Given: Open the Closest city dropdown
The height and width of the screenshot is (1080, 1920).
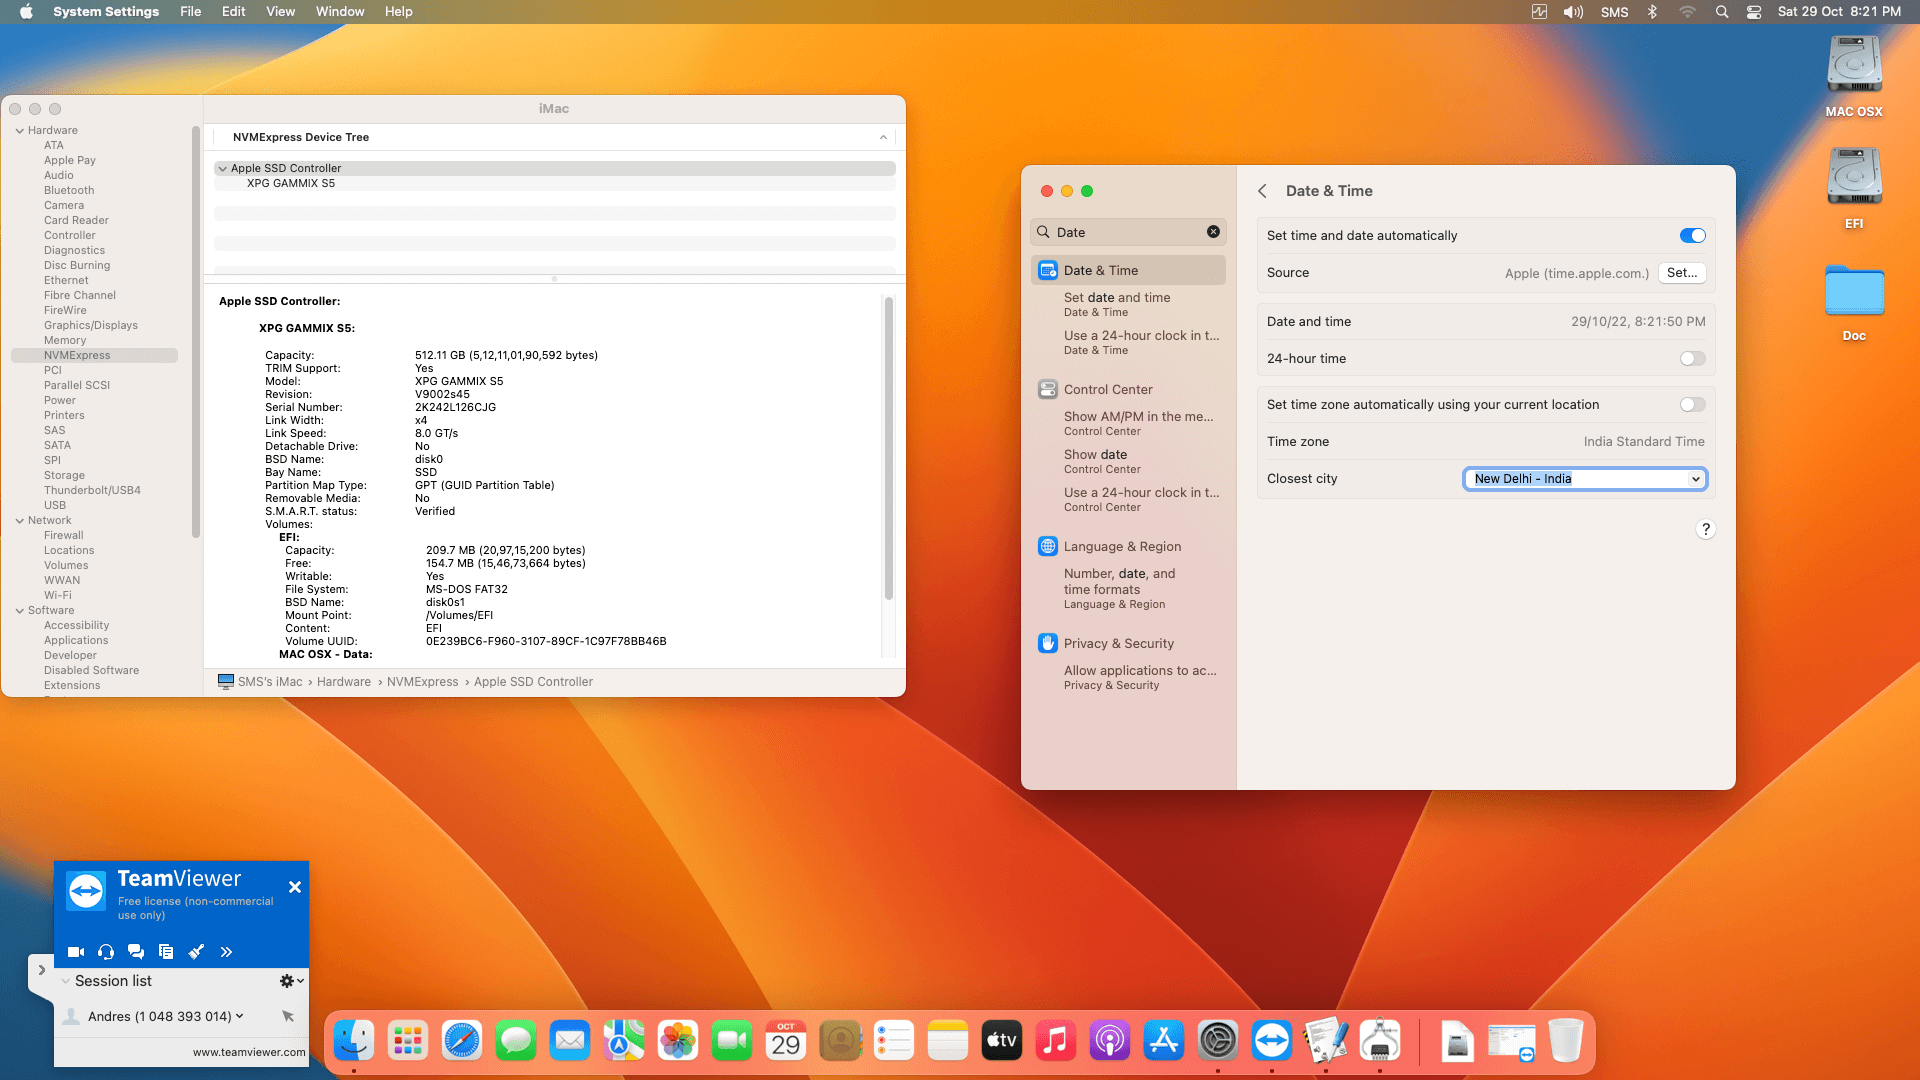Looking at the screenshot, I should click(x=1696, y=479).
